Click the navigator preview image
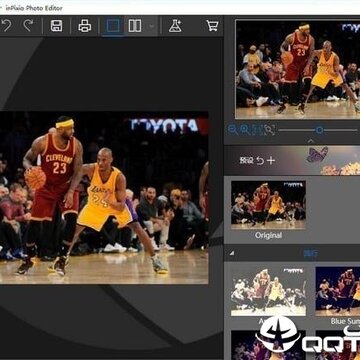360x360 pixels. tap(298, 69)
